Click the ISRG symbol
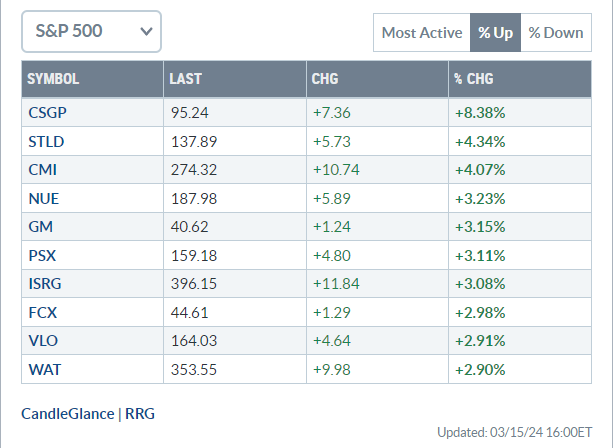This screenshot has height=448, width=613. click(45, 284)
